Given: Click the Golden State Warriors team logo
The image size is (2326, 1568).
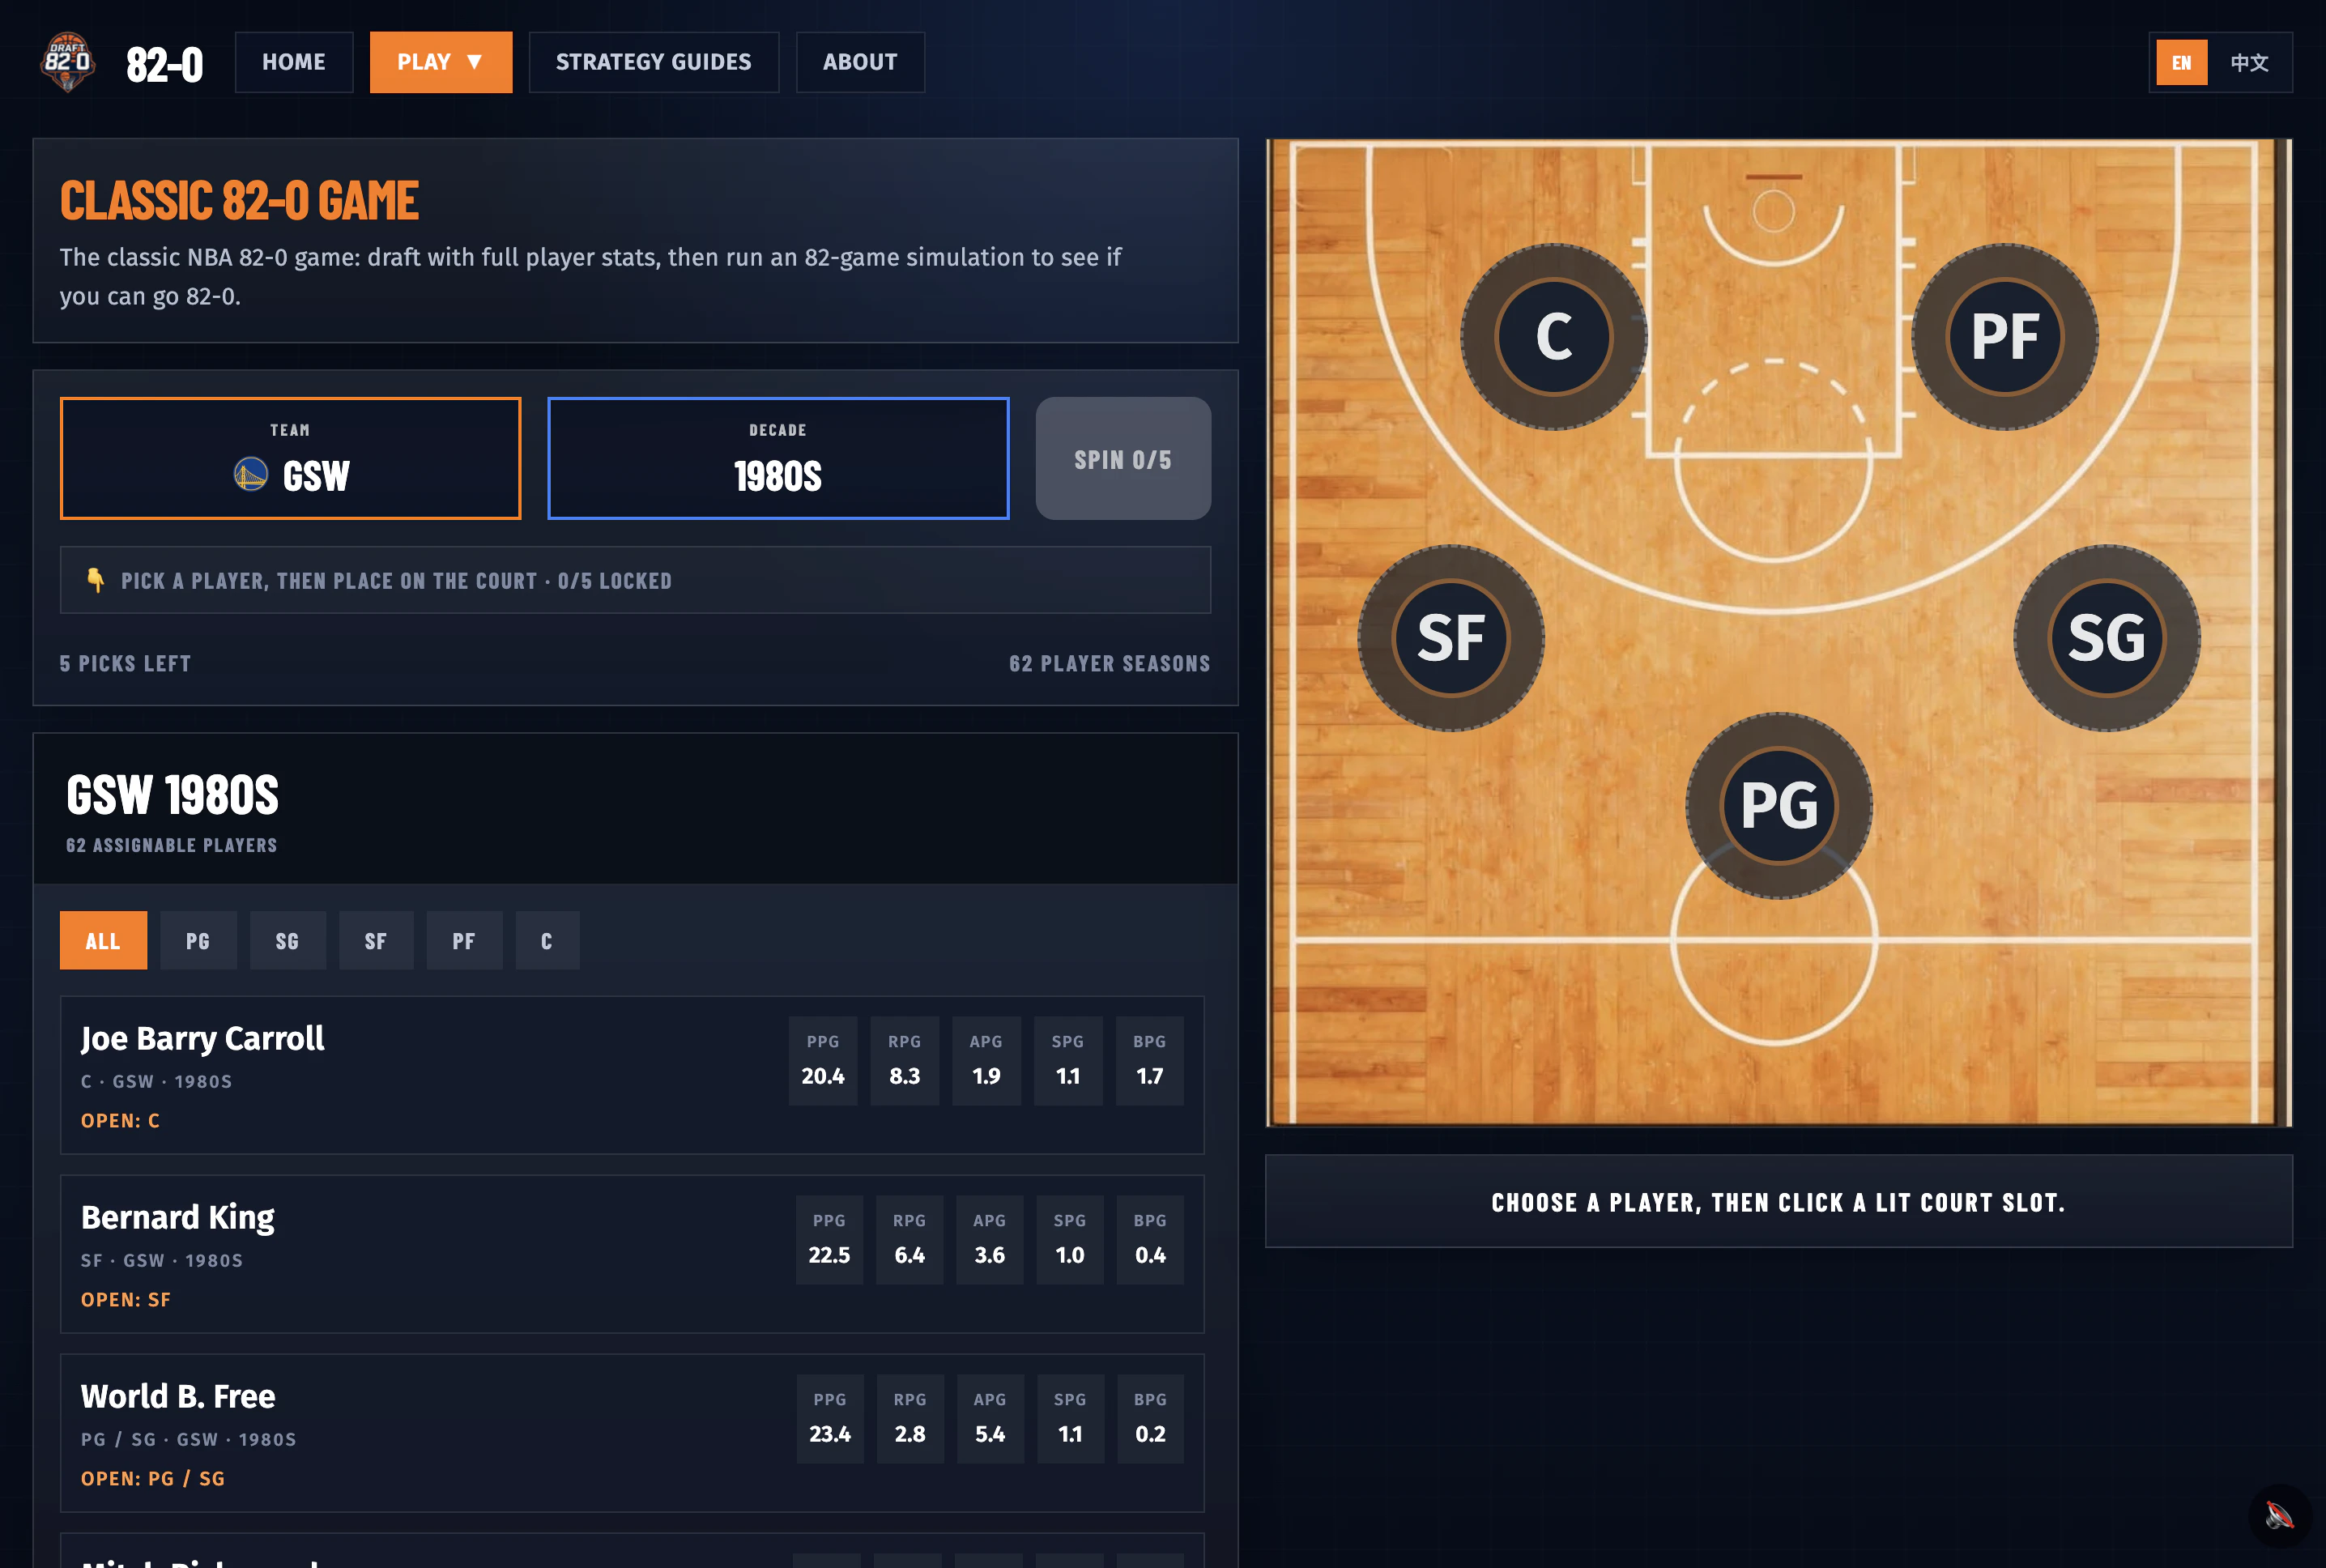Looking at the screenshot, I should [251, 474].
